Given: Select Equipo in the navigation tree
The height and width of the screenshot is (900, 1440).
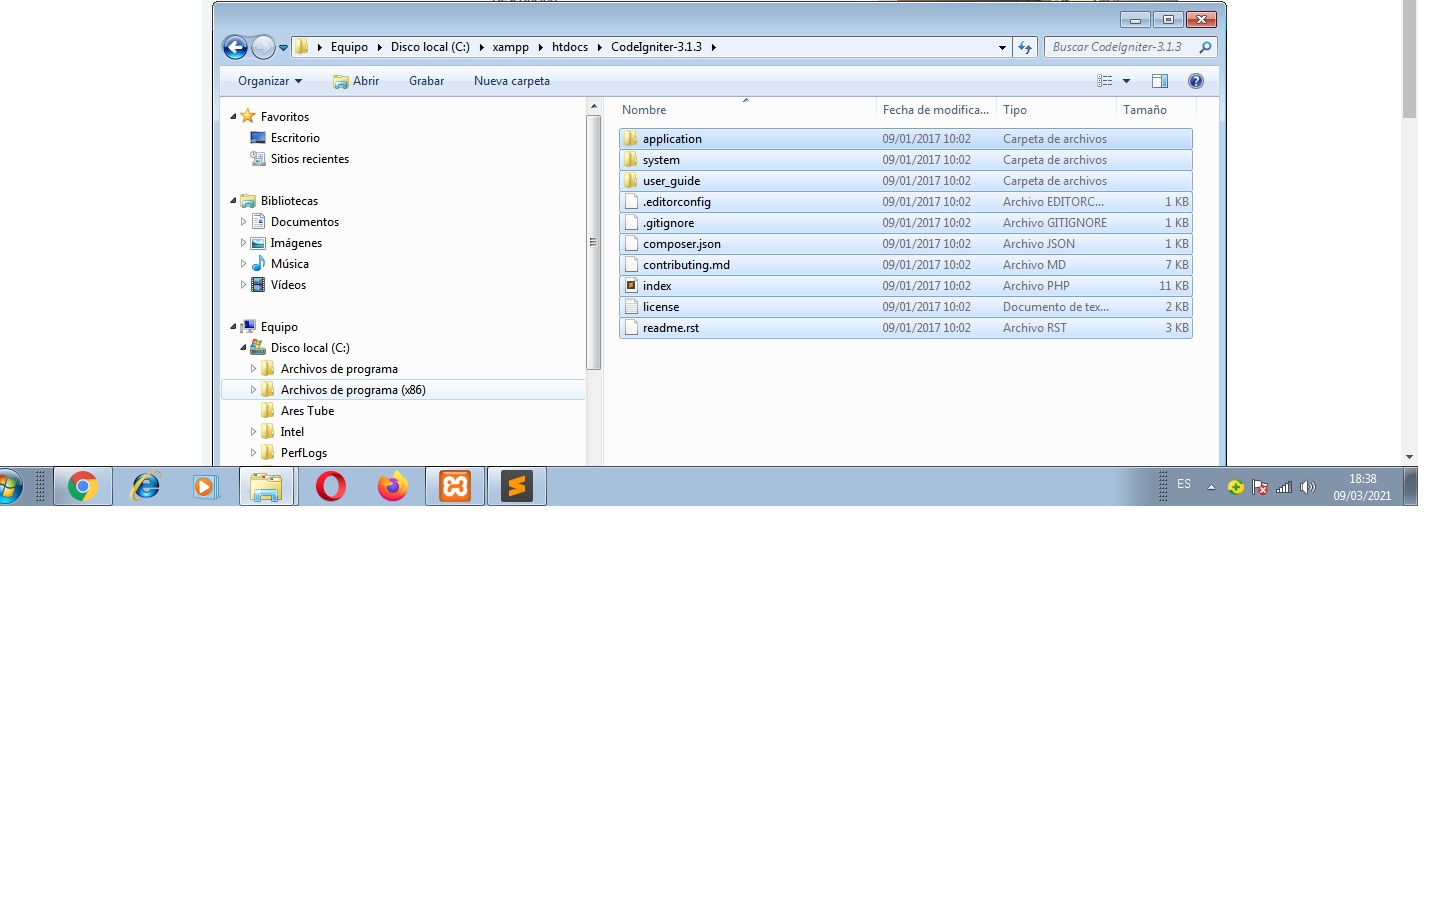Looking at the screenshot, I should click(279, 327).
